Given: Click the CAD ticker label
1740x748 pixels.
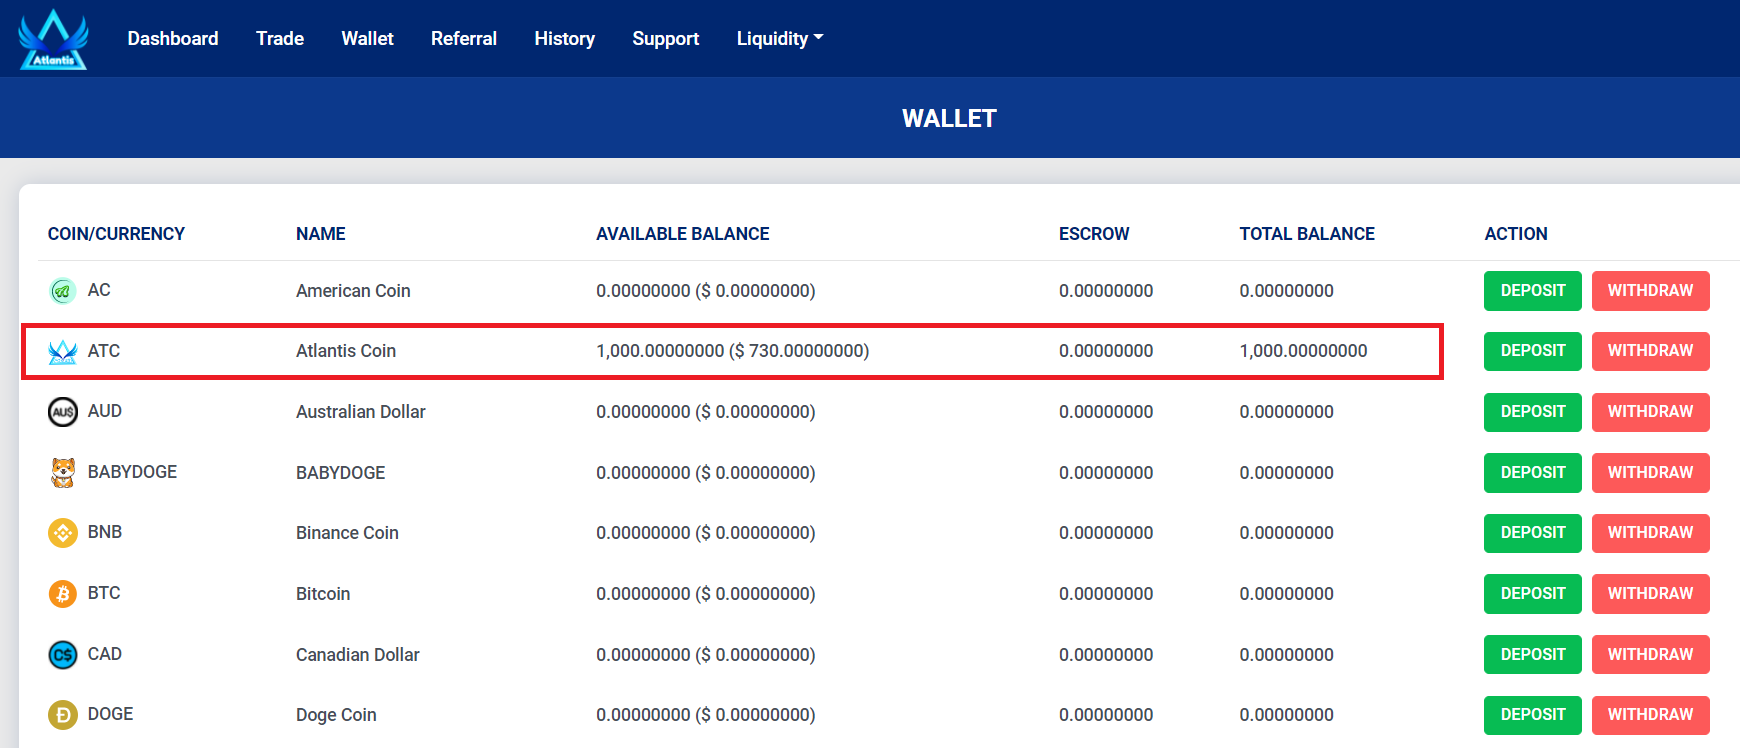Looking at the screenshot, I should point(105,654).
